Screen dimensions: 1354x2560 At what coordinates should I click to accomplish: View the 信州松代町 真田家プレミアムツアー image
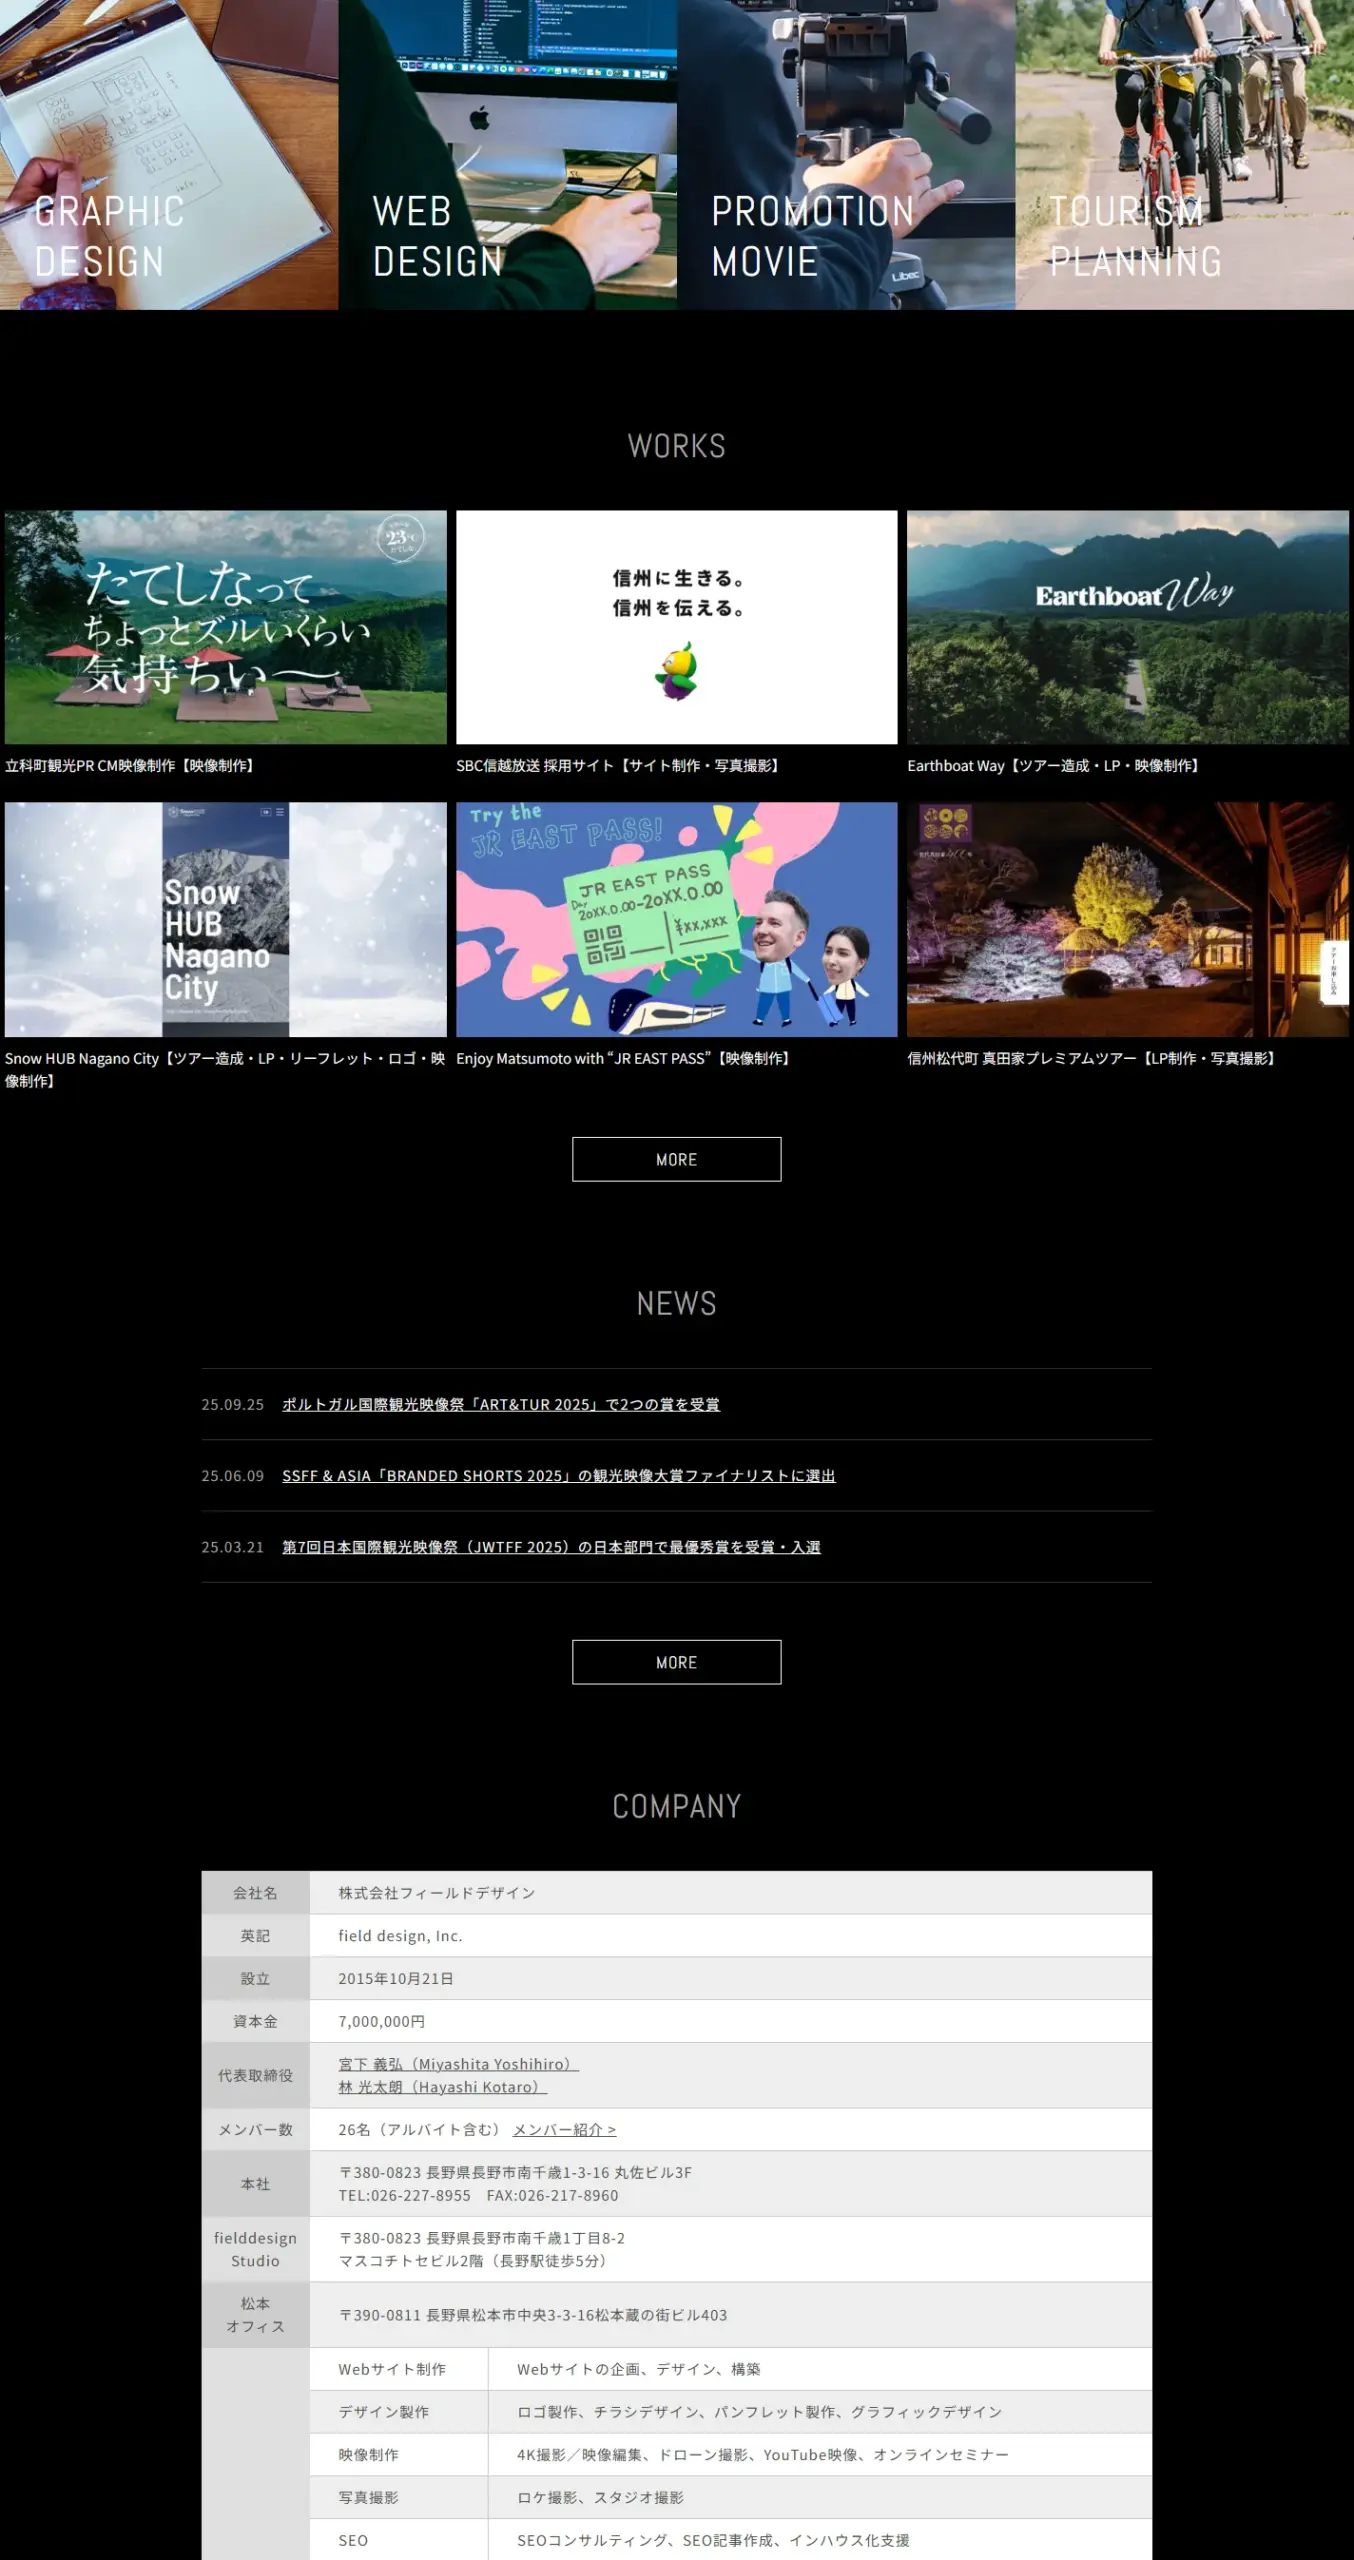pyautogui.click(x=1127, y=919)
